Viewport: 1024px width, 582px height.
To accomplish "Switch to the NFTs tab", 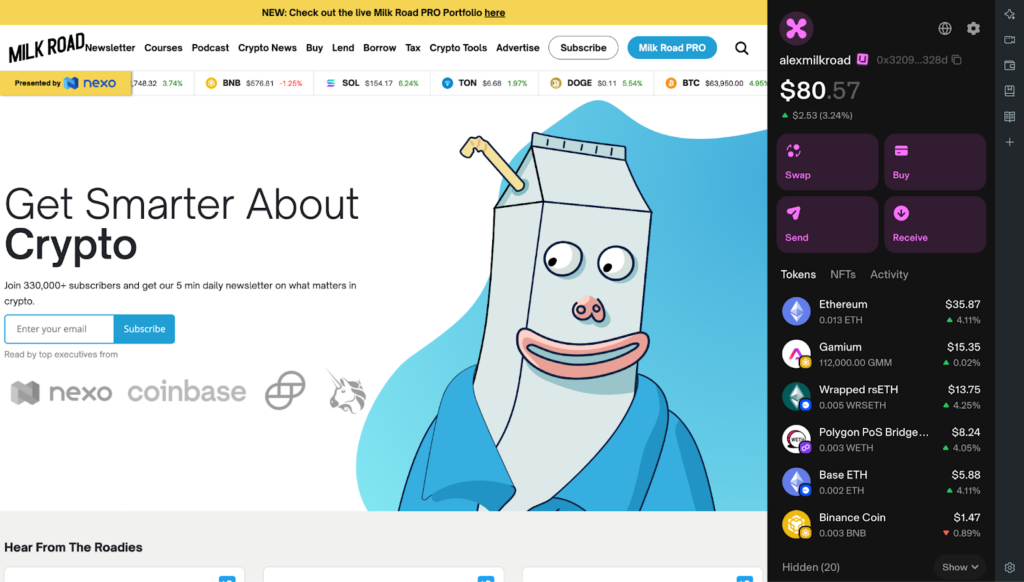I will click(843, 274).
